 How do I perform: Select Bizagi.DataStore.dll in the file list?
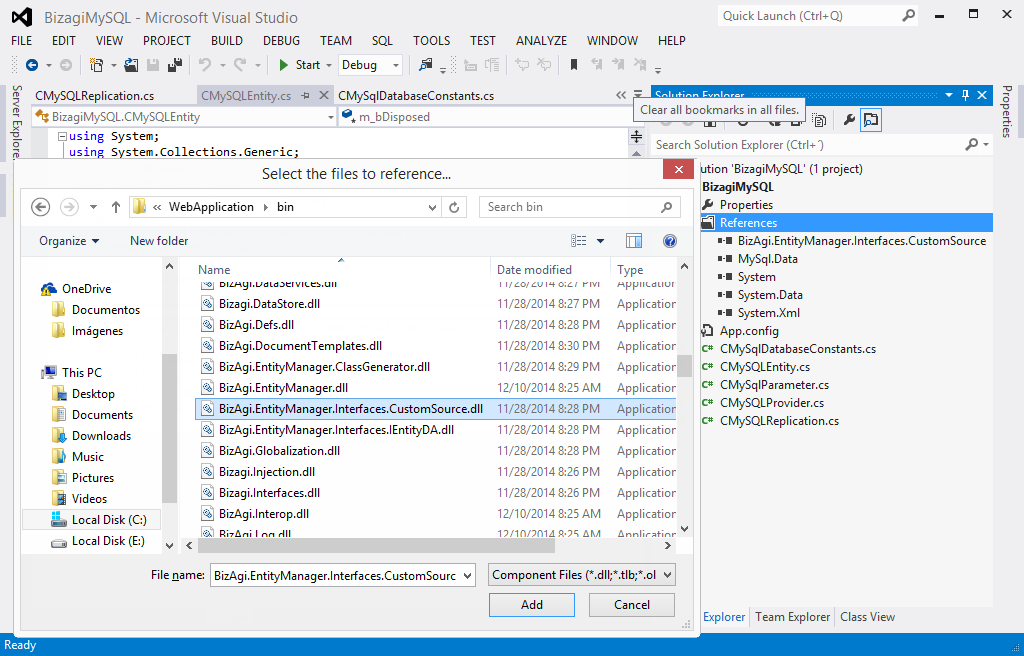(269, 304)
